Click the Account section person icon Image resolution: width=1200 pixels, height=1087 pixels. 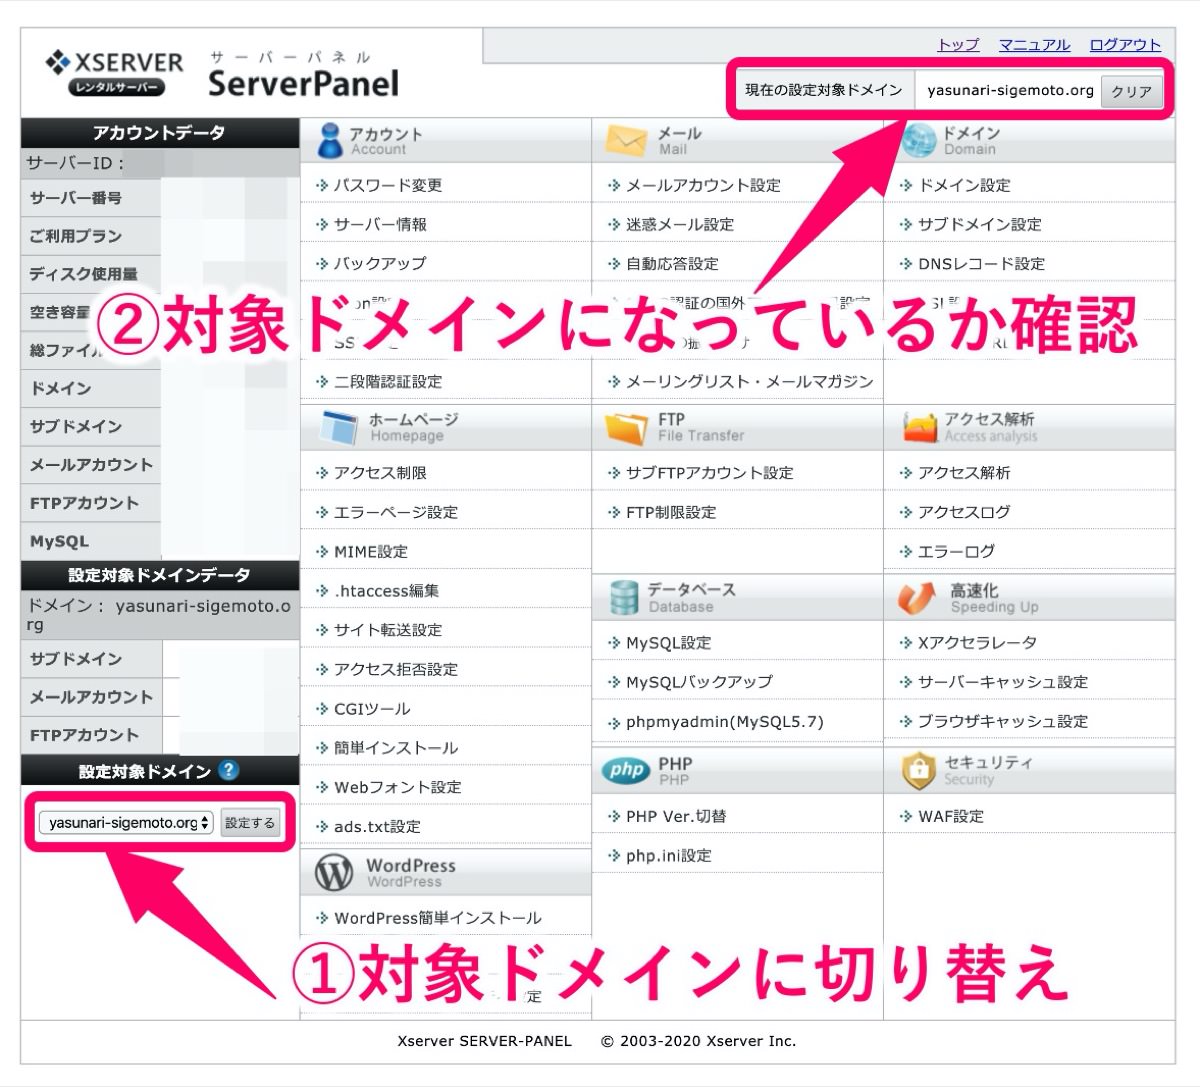click(x=328, y=141)
